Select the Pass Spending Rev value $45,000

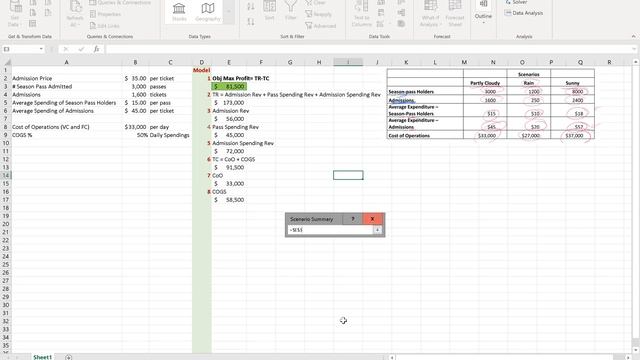coord(229,135)
